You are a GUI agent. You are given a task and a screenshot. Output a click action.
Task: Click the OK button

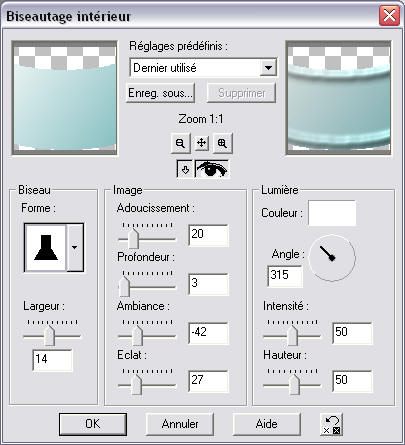click(x=93, y=424)
